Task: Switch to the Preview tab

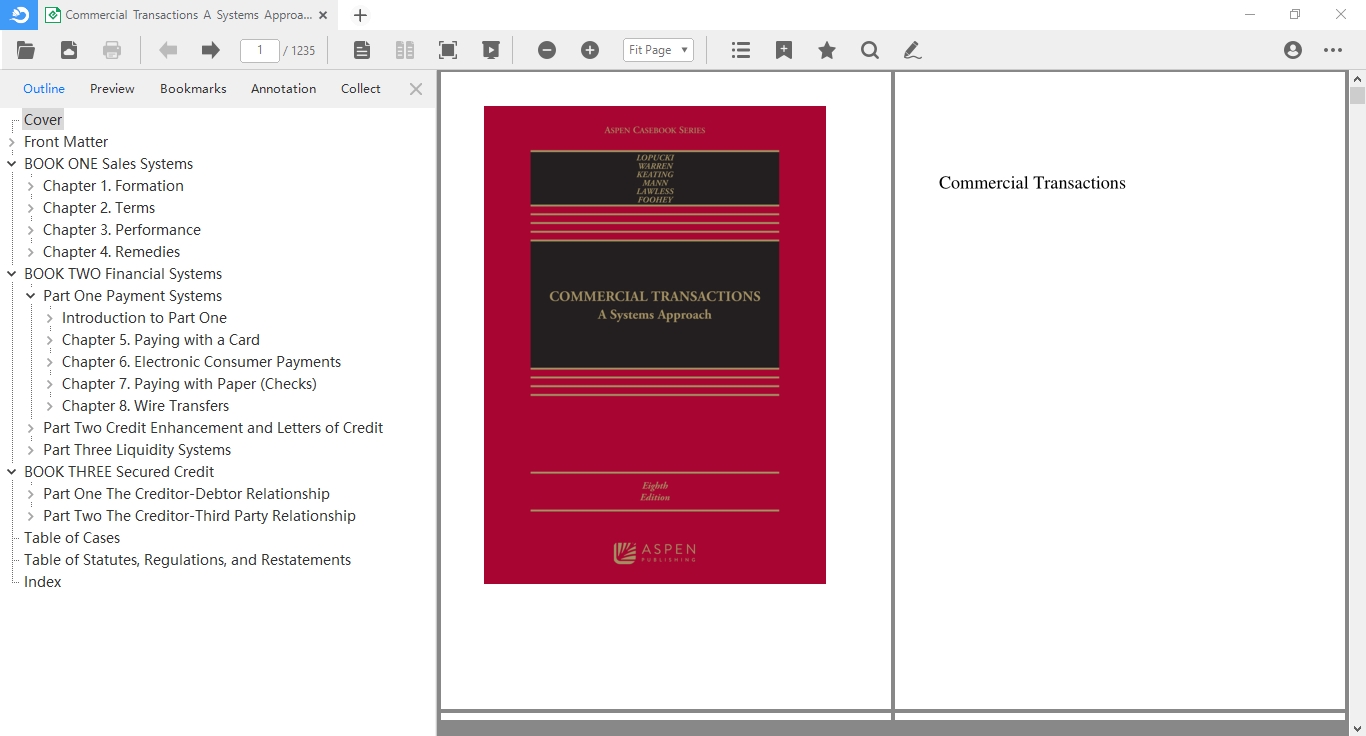Action: coord(112,89)
